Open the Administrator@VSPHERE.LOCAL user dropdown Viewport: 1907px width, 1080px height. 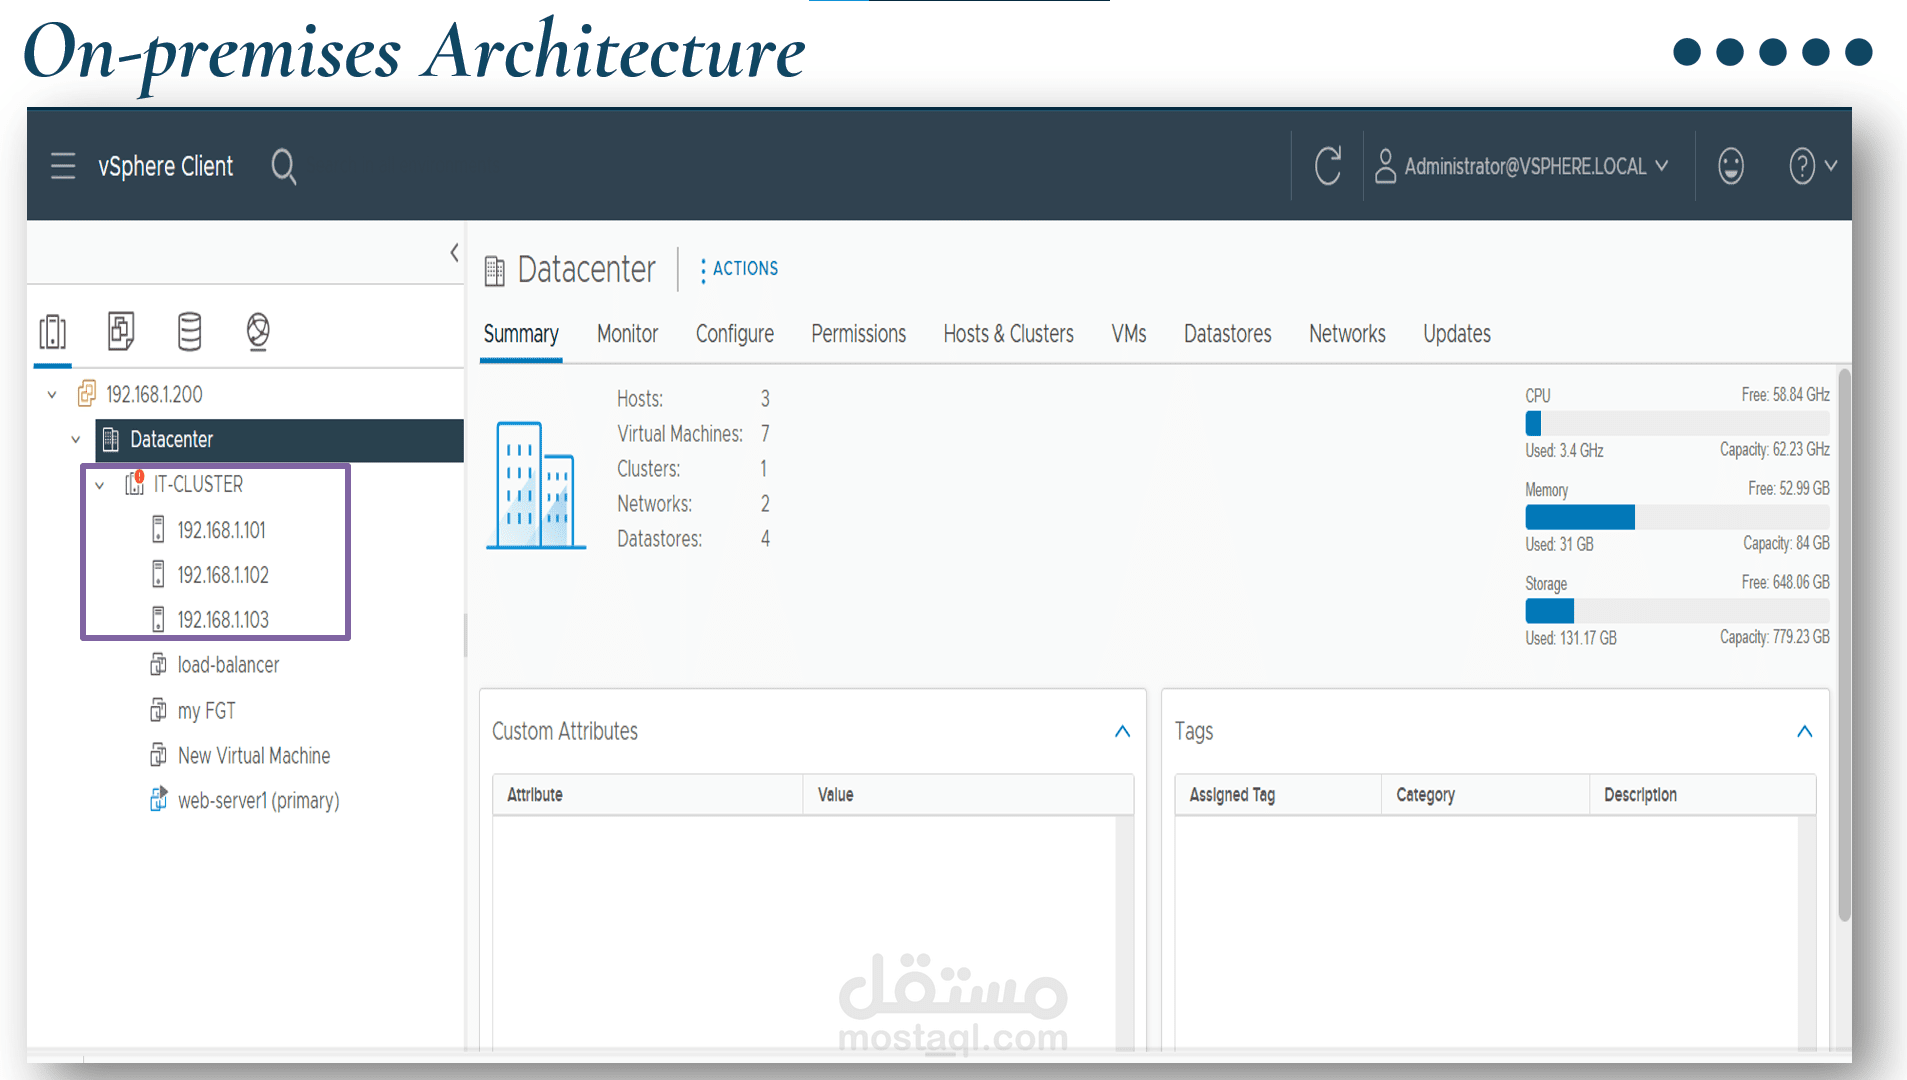[x=1522, y=166]
